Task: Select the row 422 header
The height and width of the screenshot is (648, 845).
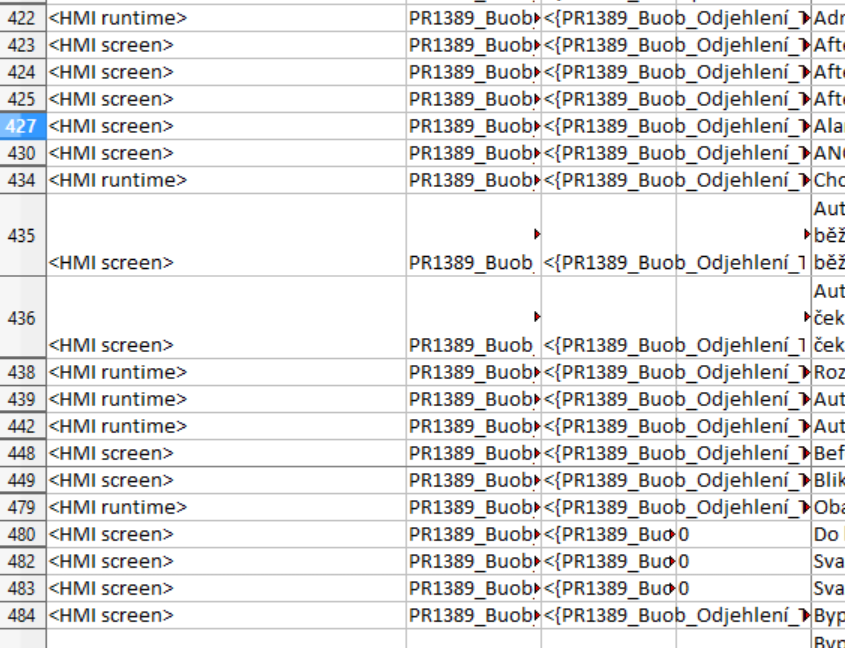Action: [x=21, y=18]
